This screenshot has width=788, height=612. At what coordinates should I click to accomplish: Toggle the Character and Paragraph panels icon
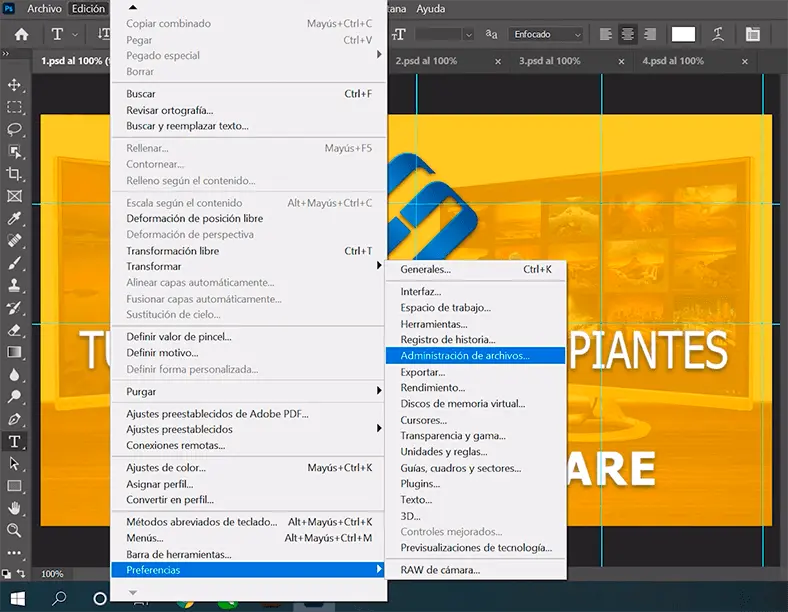coord(752,34)
